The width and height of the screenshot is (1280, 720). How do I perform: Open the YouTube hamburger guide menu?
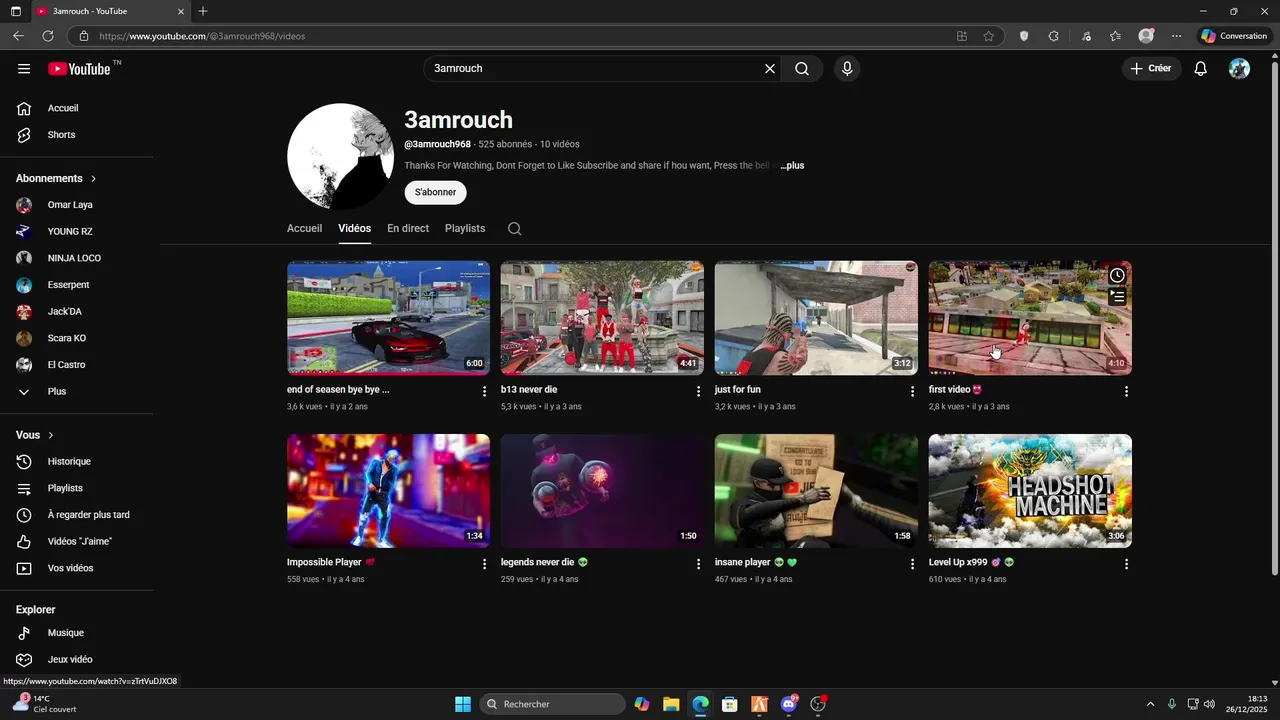click(x=24, y=69)
